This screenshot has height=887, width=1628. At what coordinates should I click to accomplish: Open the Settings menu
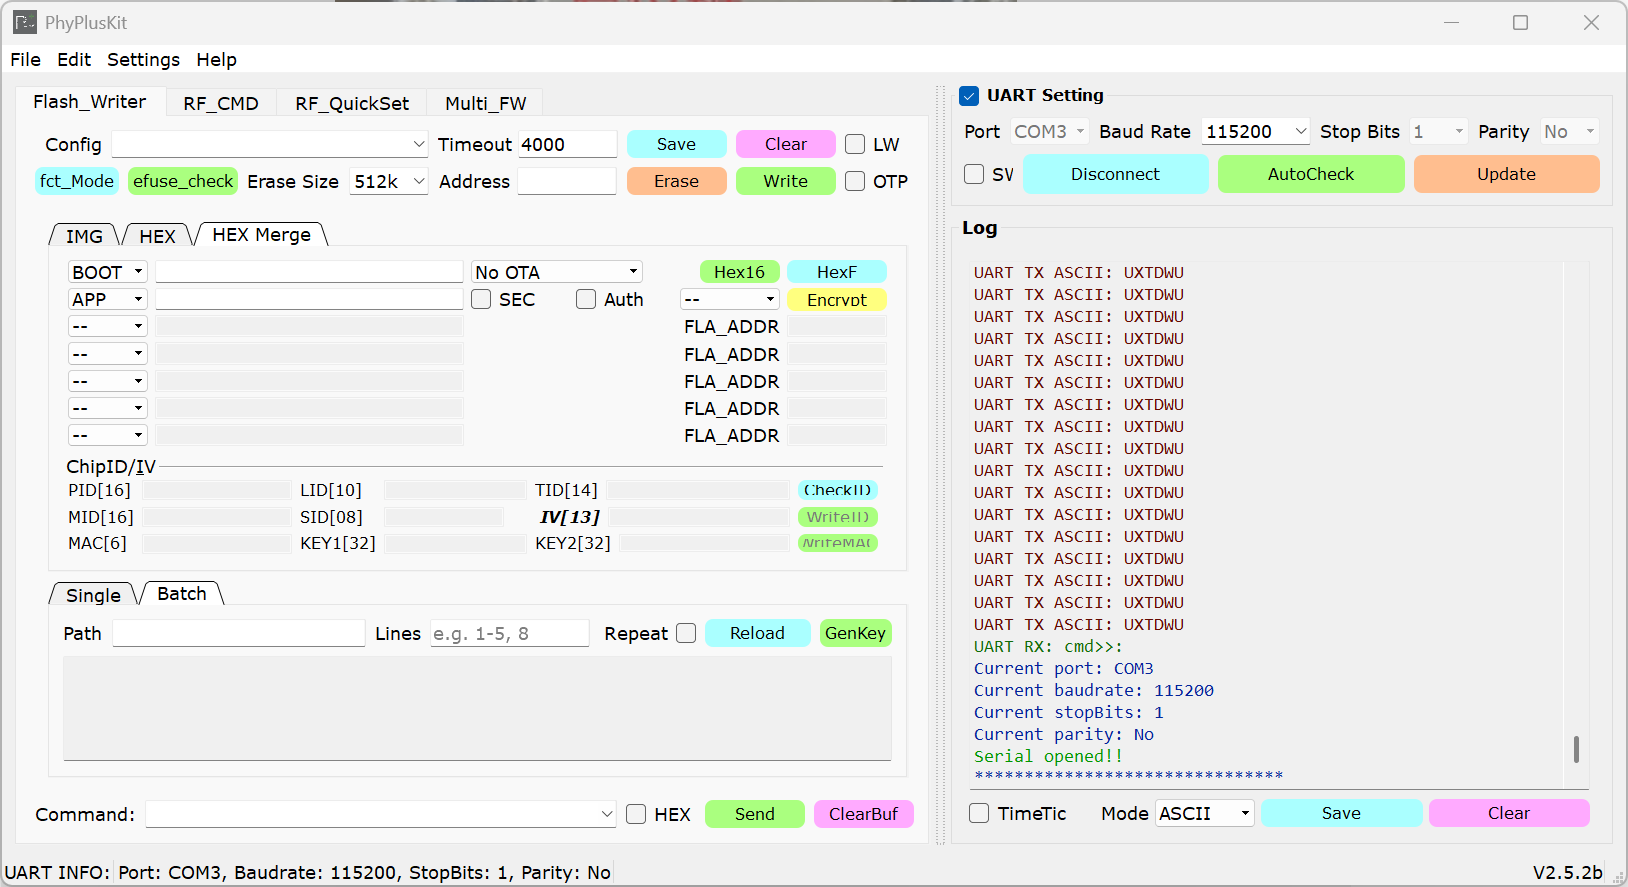tap(143, 60)
